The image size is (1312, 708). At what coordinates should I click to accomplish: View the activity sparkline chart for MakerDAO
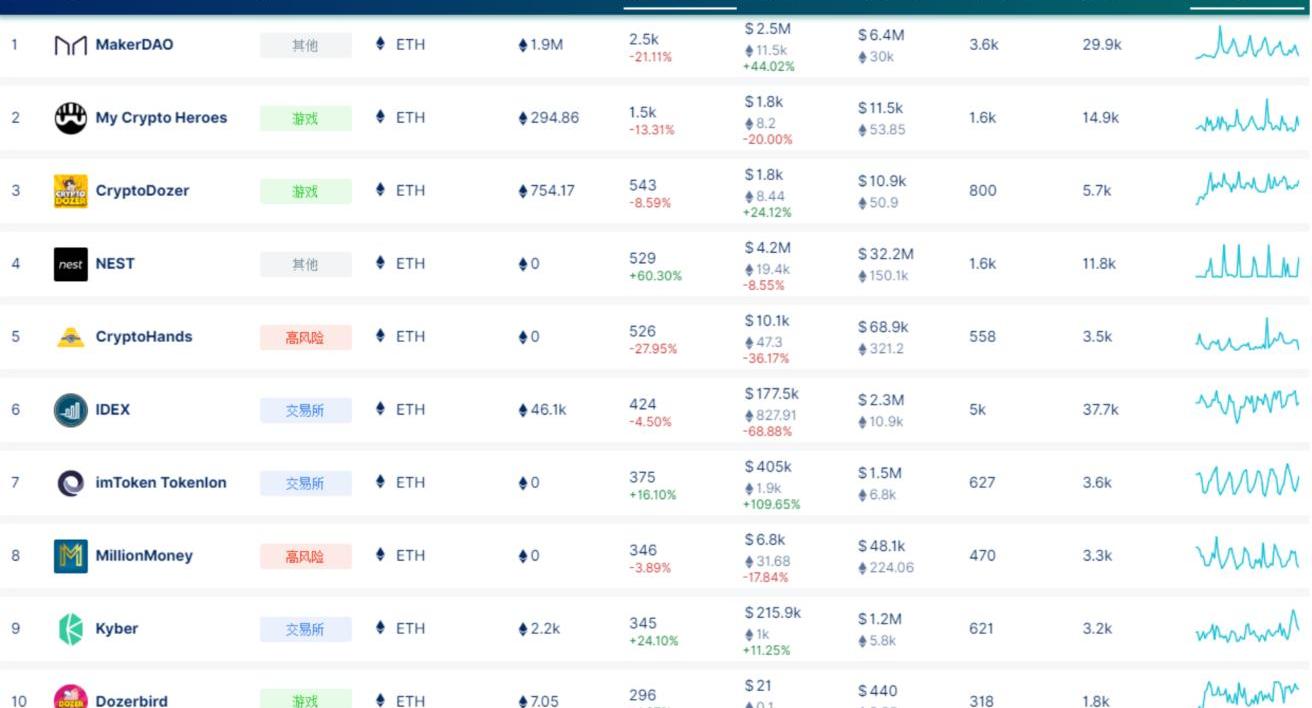1247,45
